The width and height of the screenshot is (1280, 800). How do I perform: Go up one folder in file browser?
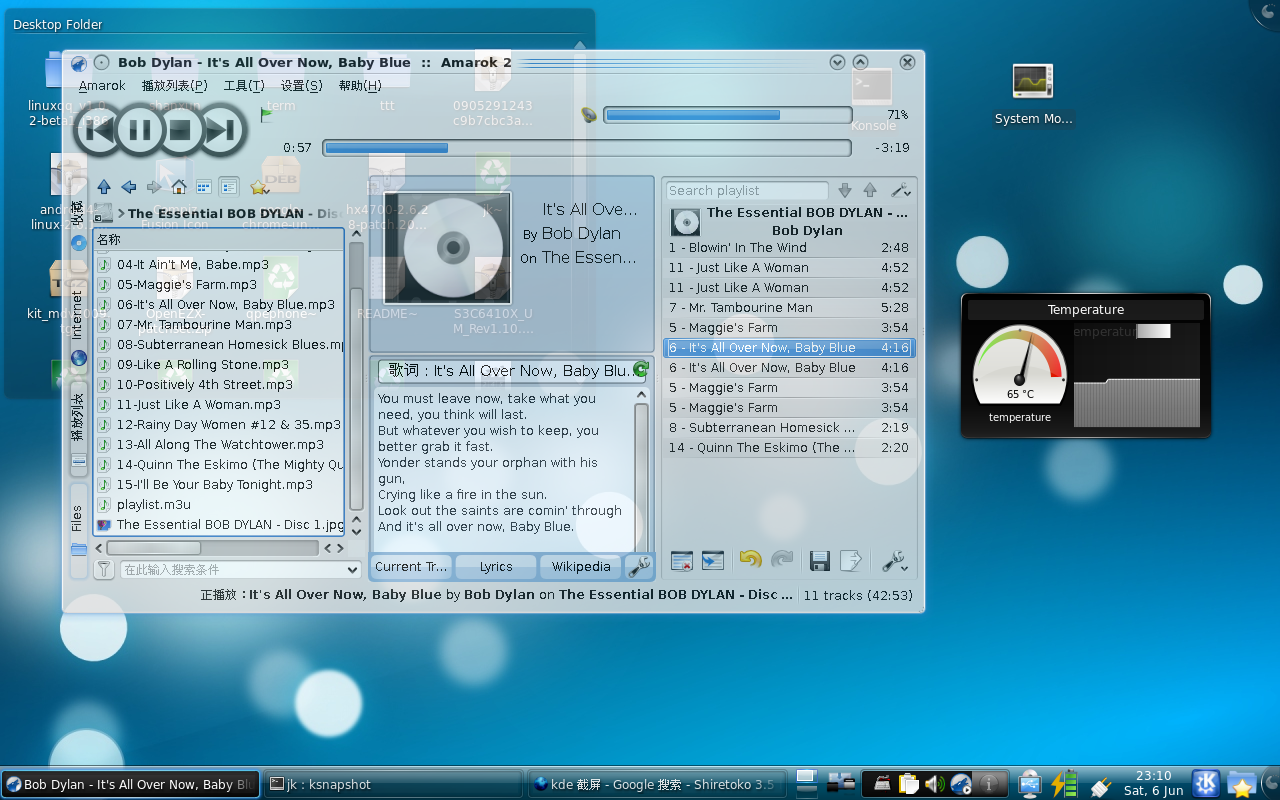[104, 187]
